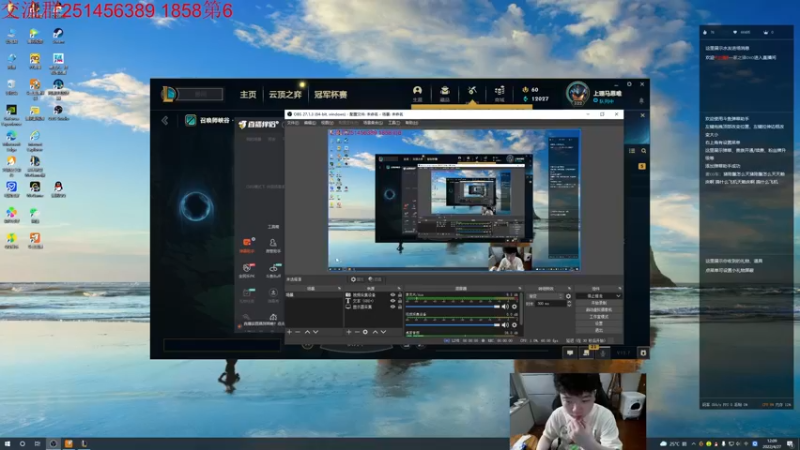Screen dimensions: 800x450
Task: Remove the selected OBS scene
Action: 297,332
